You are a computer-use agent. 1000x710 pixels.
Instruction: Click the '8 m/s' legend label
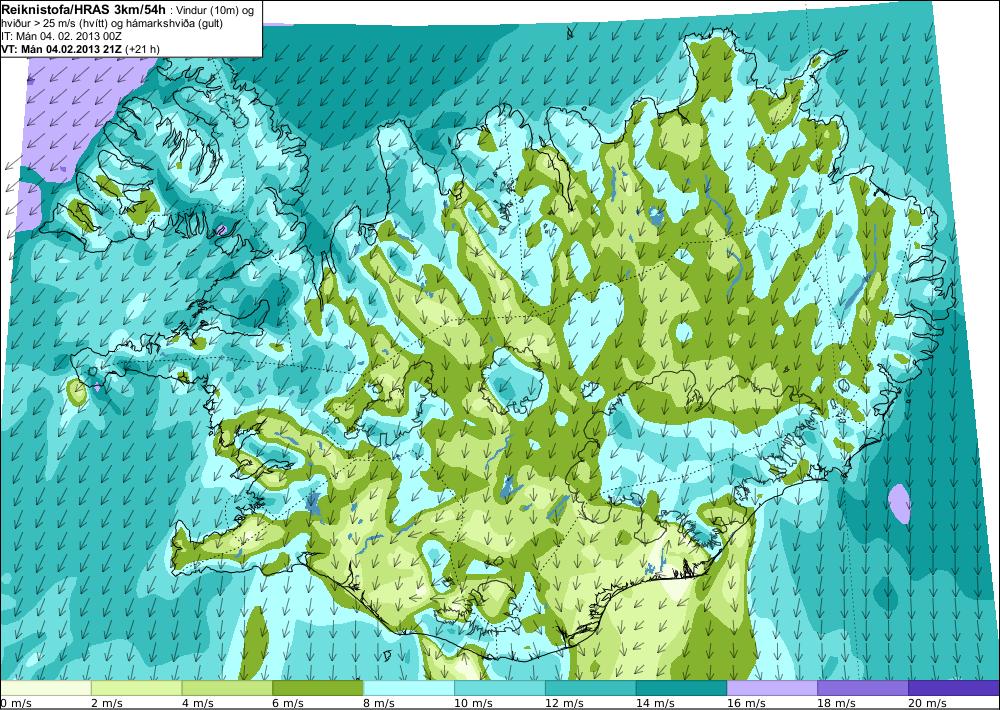pyautogui.click(x=379, y=703)
